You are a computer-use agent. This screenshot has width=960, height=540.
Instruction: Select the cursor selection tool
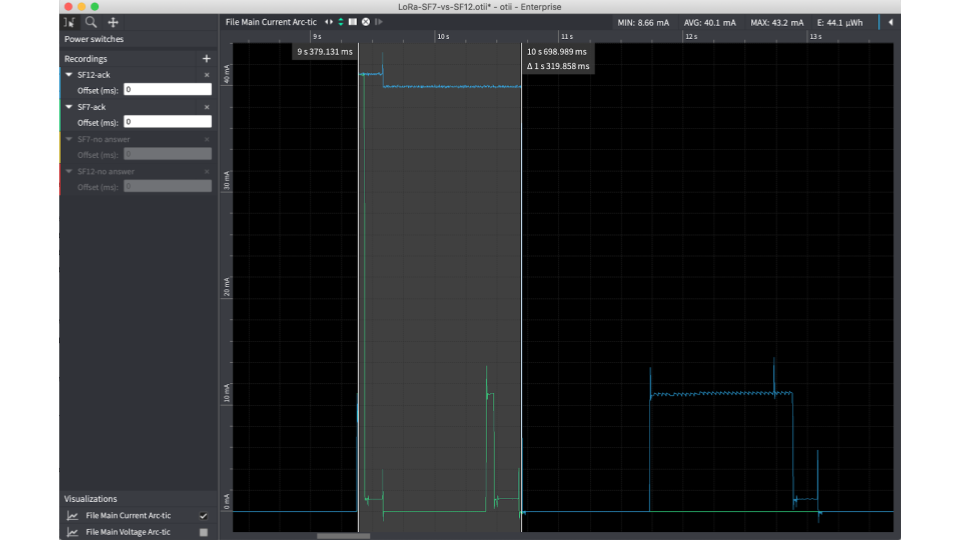(69, 22)
